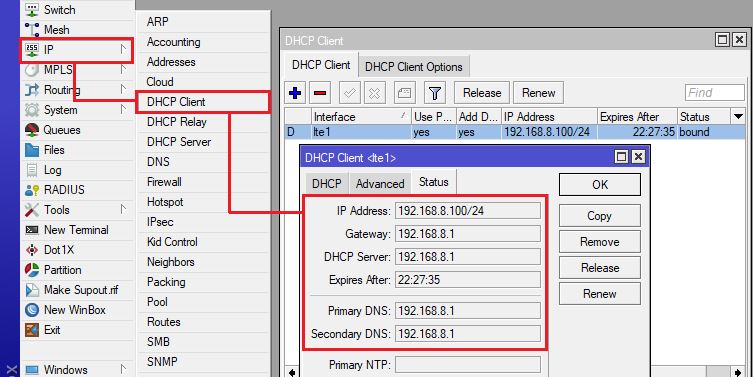Click the Switch menu icon
The image size is (753, 377).
coord(32,9)
